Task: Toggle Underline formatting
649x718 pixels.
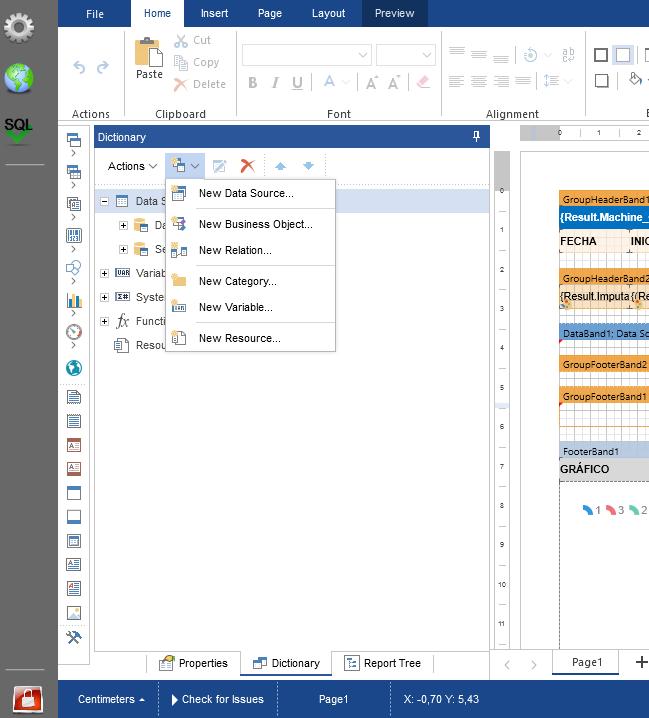Action: [x=297, y=82]
